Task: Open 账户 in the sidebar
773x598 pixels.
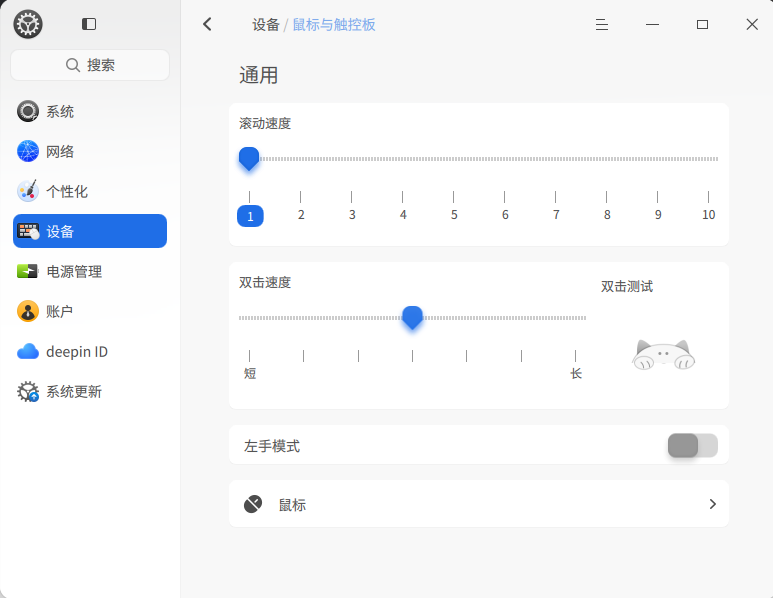Action: 90,311
